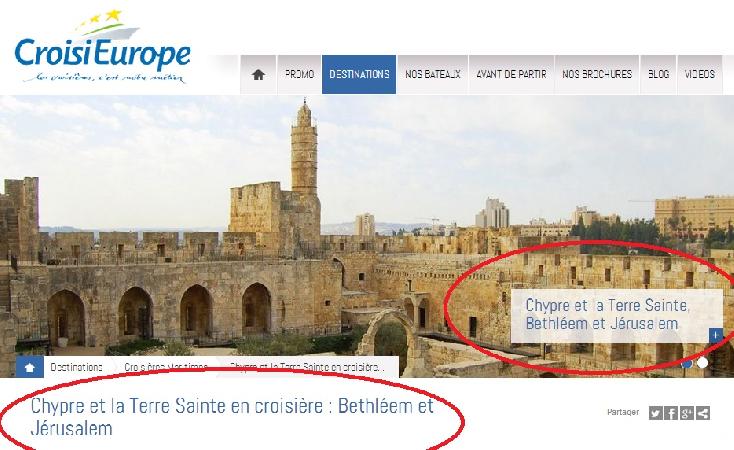This screenshot has height=450, width=734.
Task: Open the Nos Brochures menu
Action: (x=597, y=74)
